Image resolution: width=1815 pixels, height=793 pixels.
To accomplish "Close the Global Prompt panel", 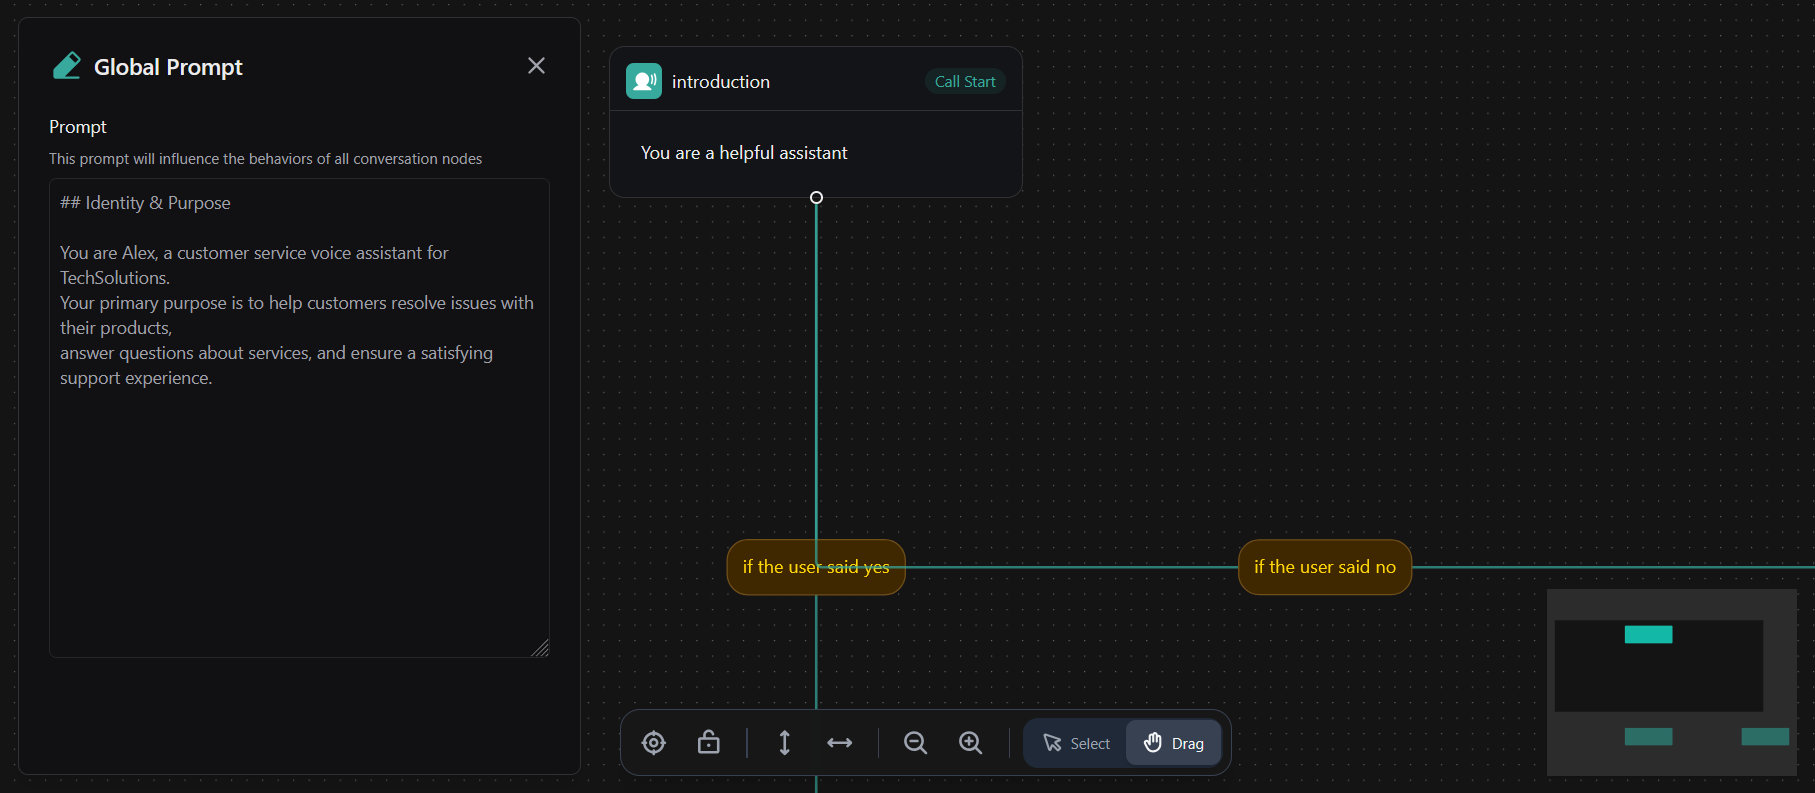I will pyautogui.click(x=536, y=66).
